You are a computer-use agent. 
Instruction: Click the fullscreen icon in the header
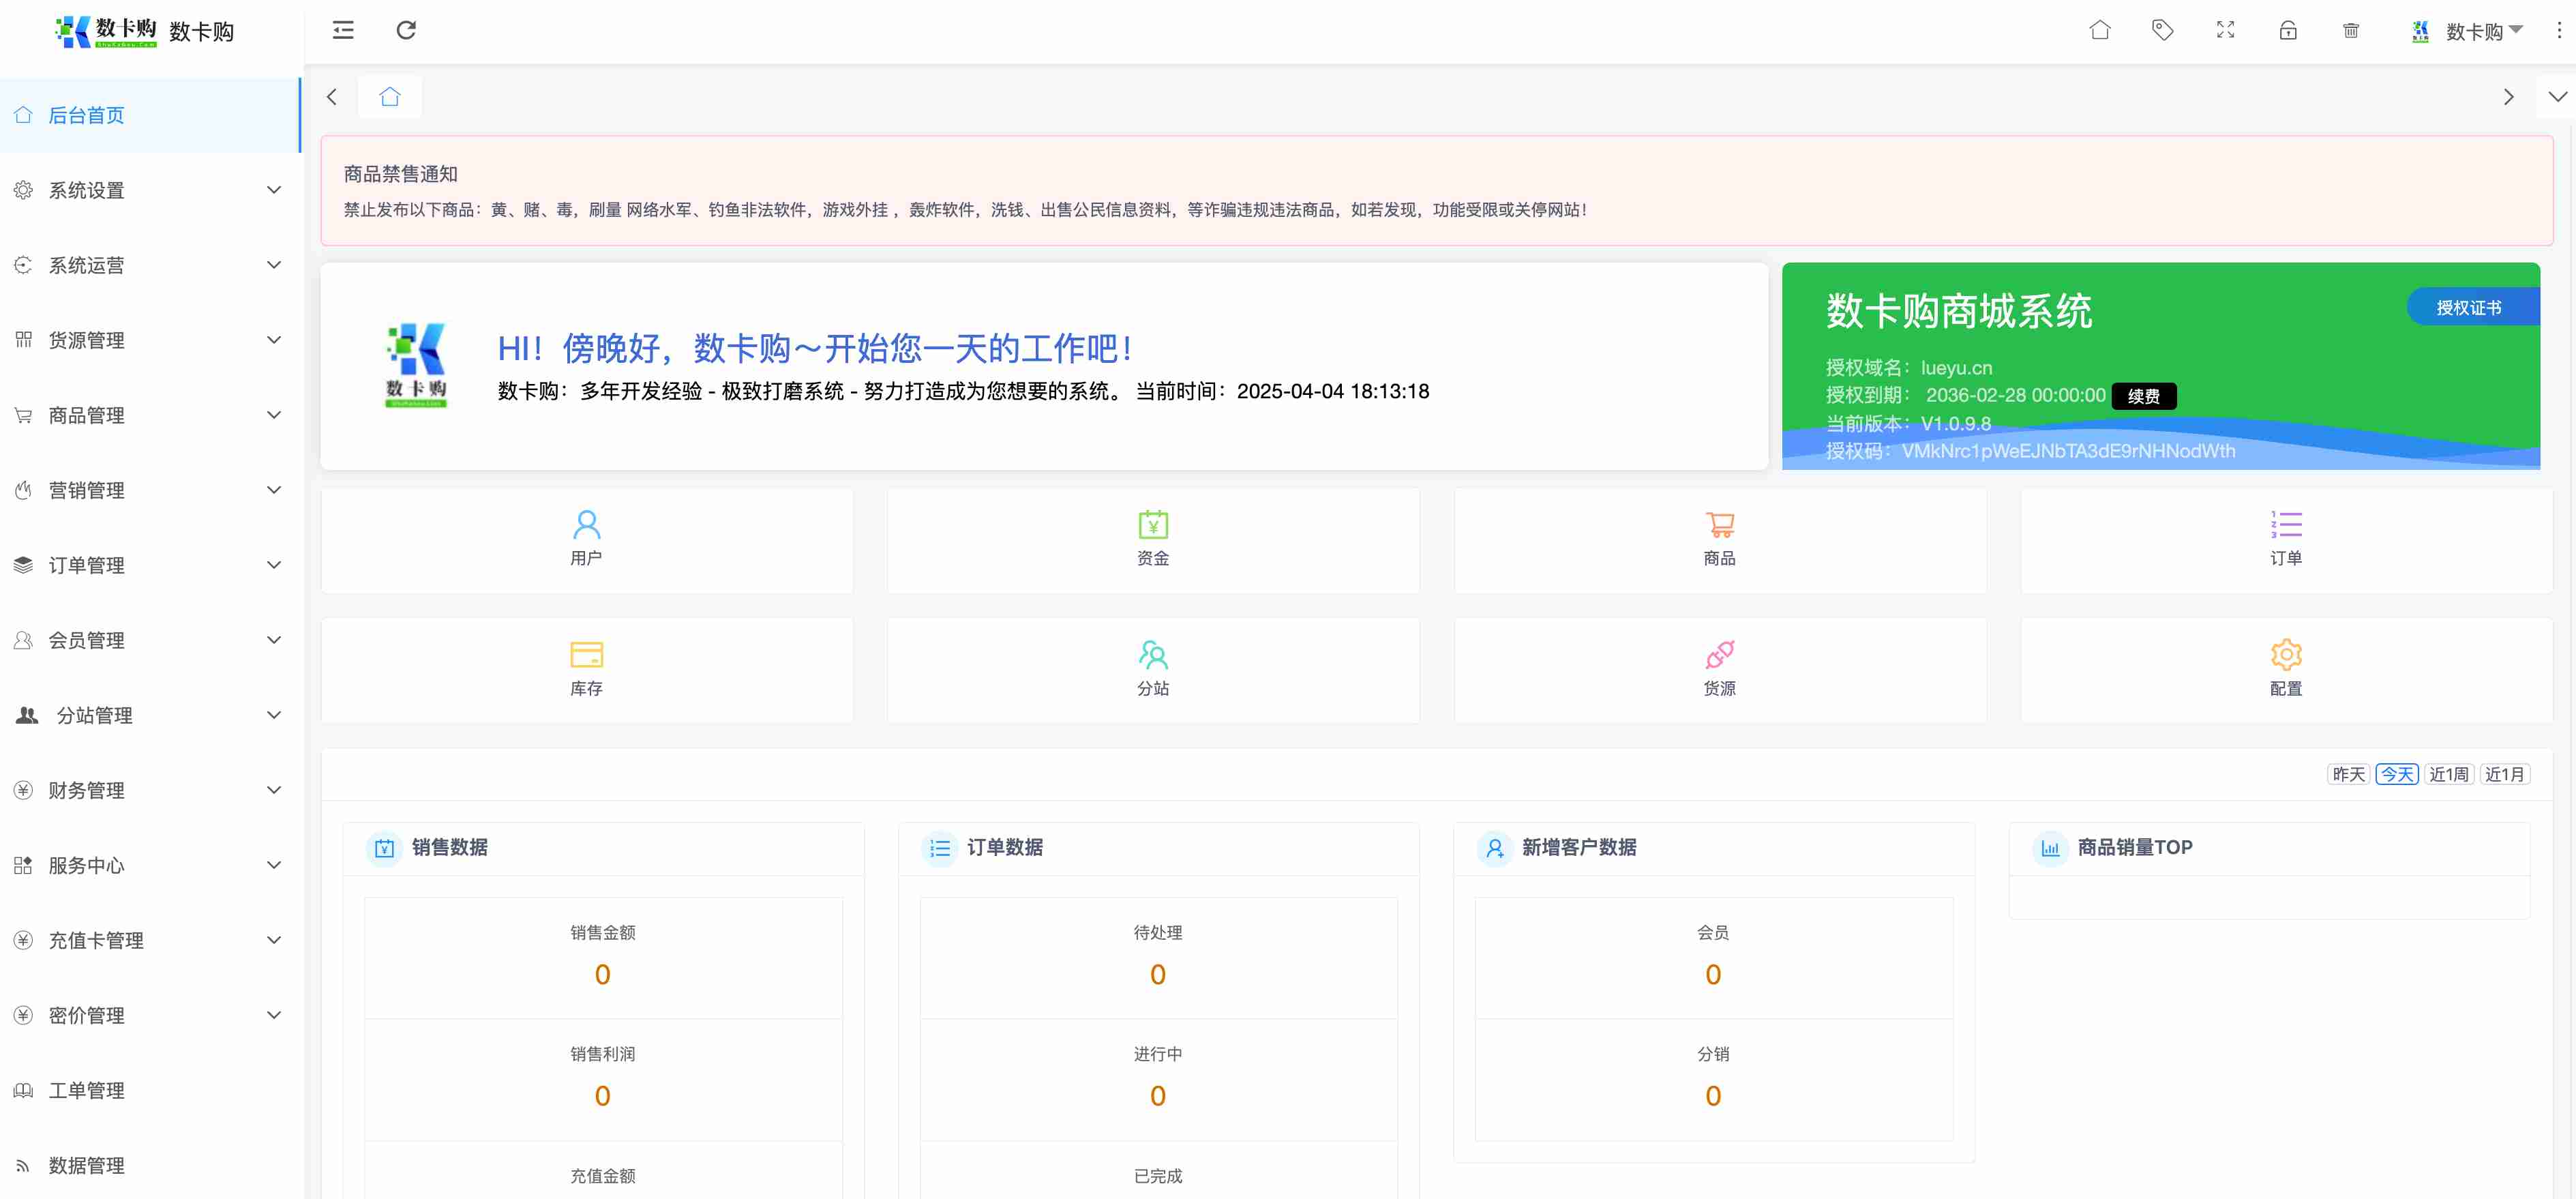pyautogui.click(x=2225, y=30)
